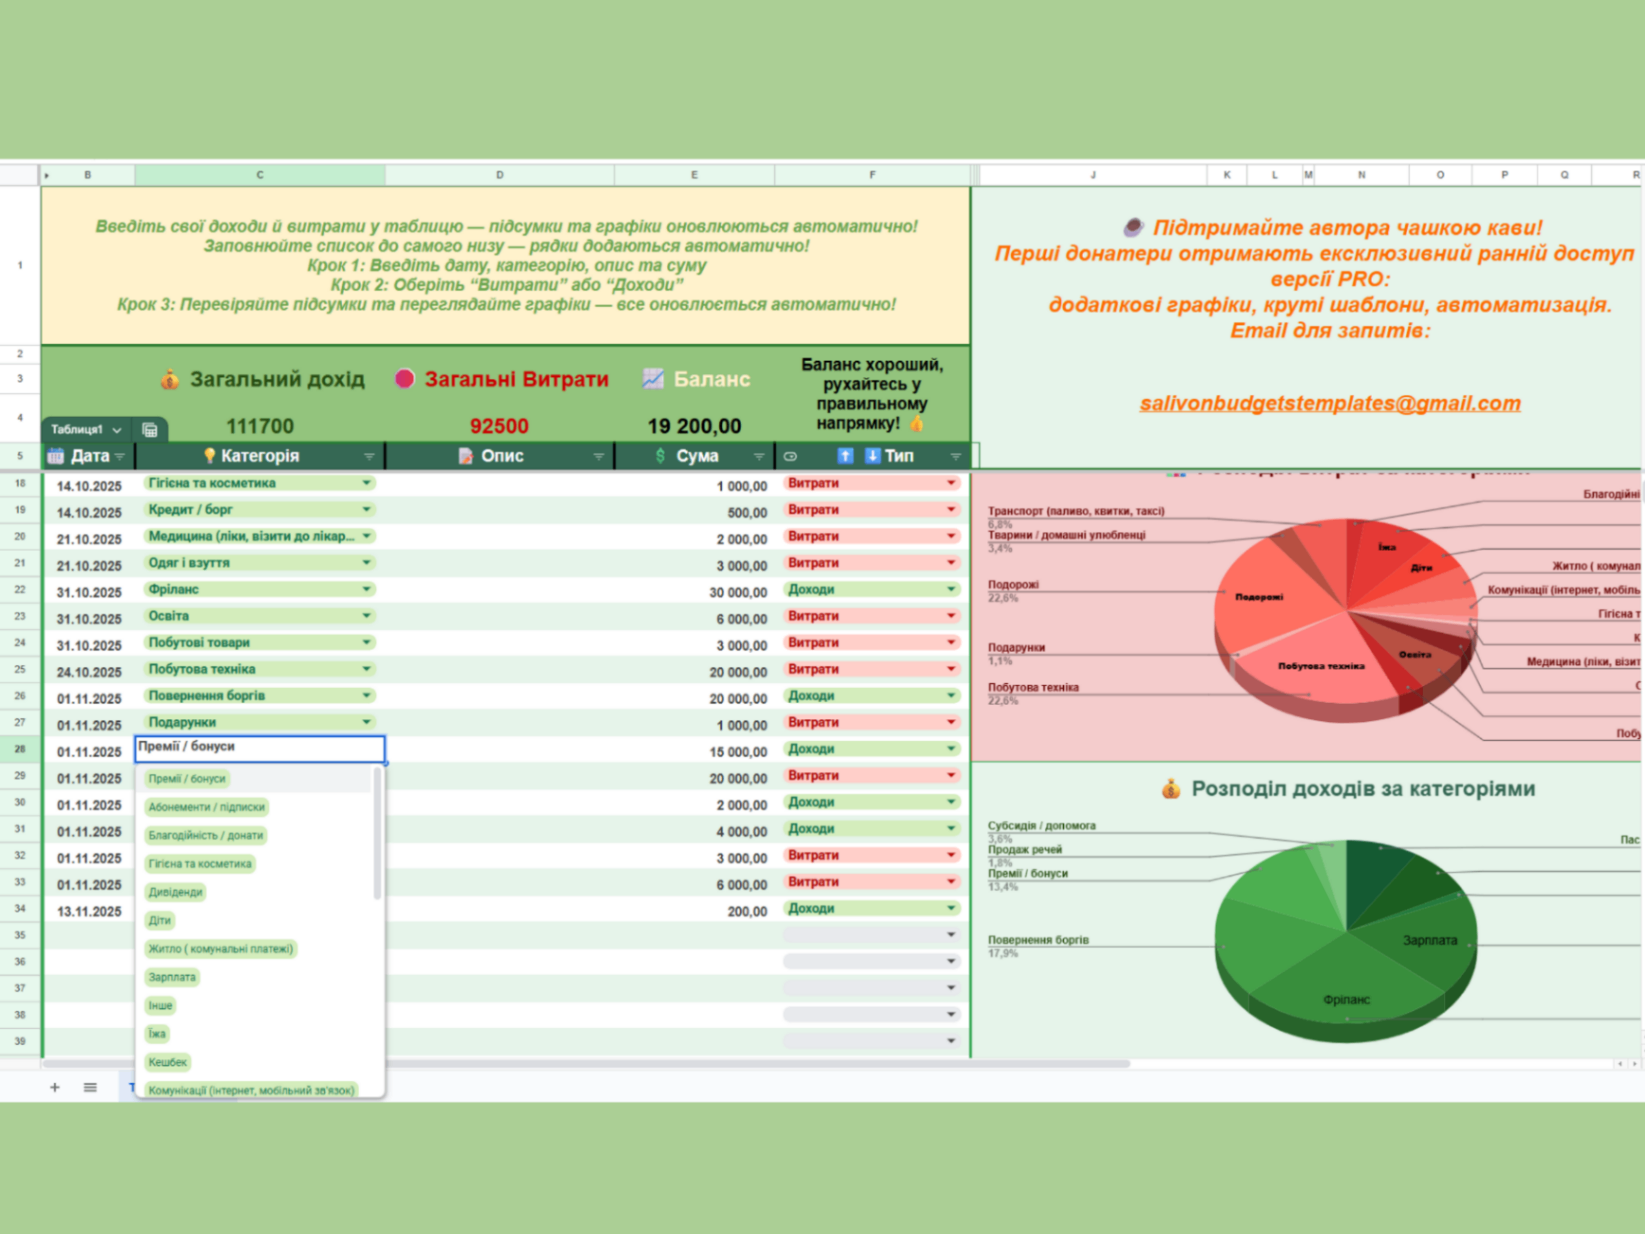
Task: Open category dropdown arrow for Побутова техніка
Action: pyautogui.click(x=366, y=669)
